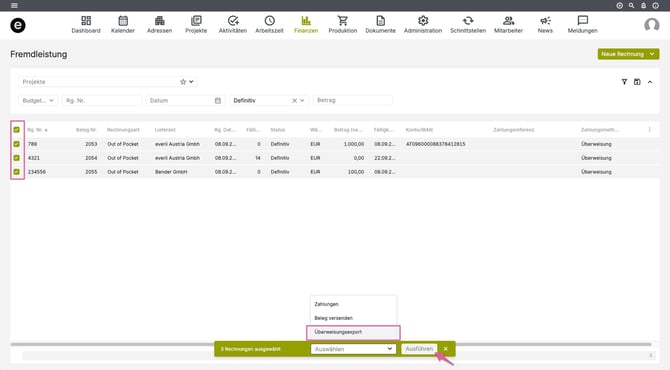
Task: Open the Mitarbeiter module
Action: tap(508, 25)
